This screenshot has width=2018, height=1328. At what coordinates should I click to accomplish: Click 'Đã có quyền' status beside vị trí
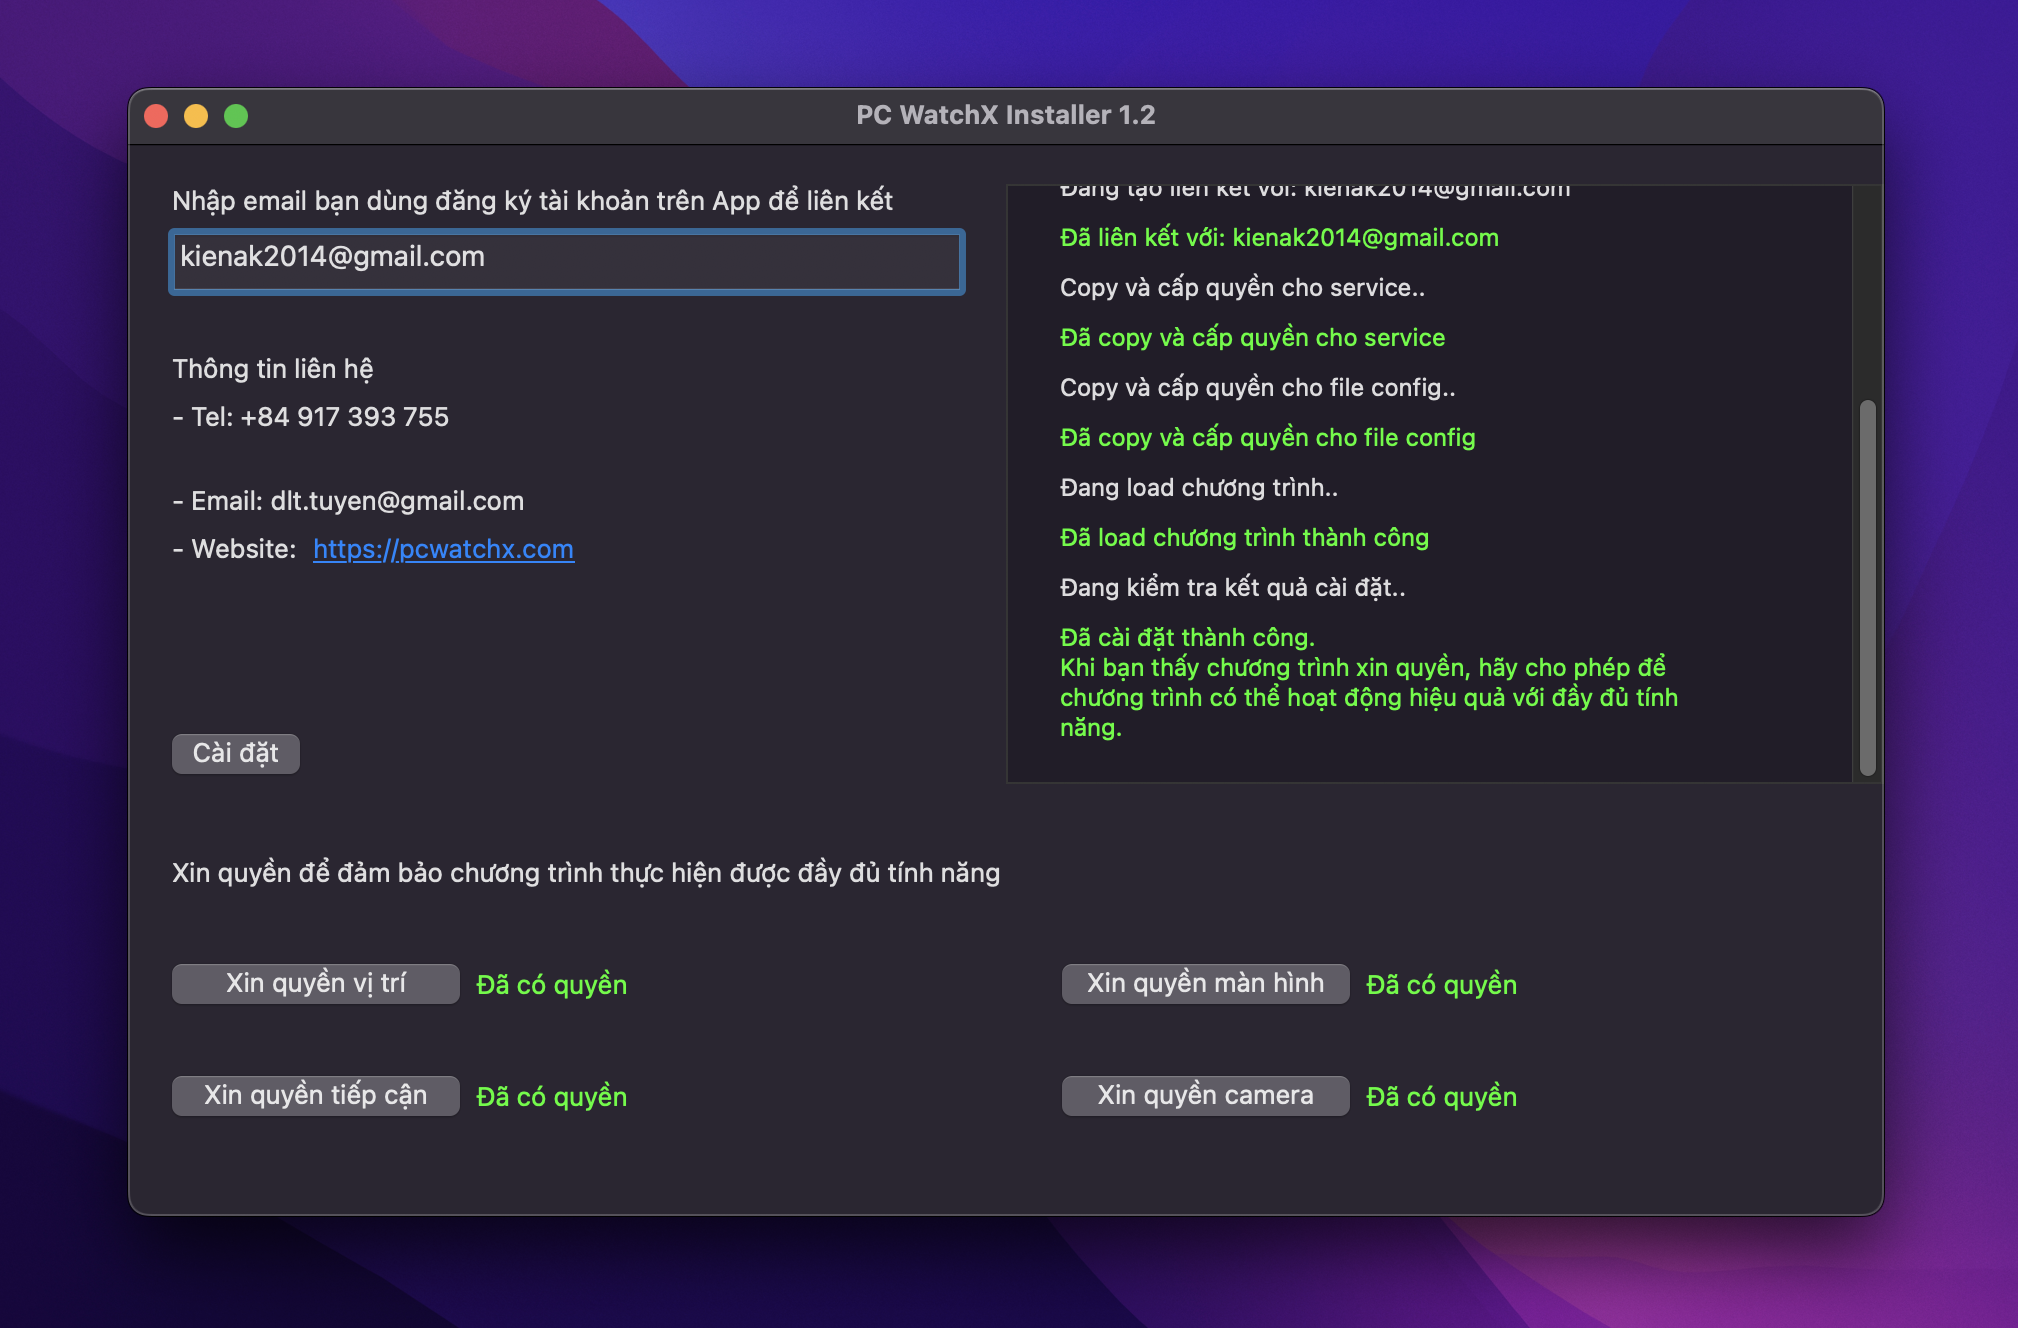point(552,985)
